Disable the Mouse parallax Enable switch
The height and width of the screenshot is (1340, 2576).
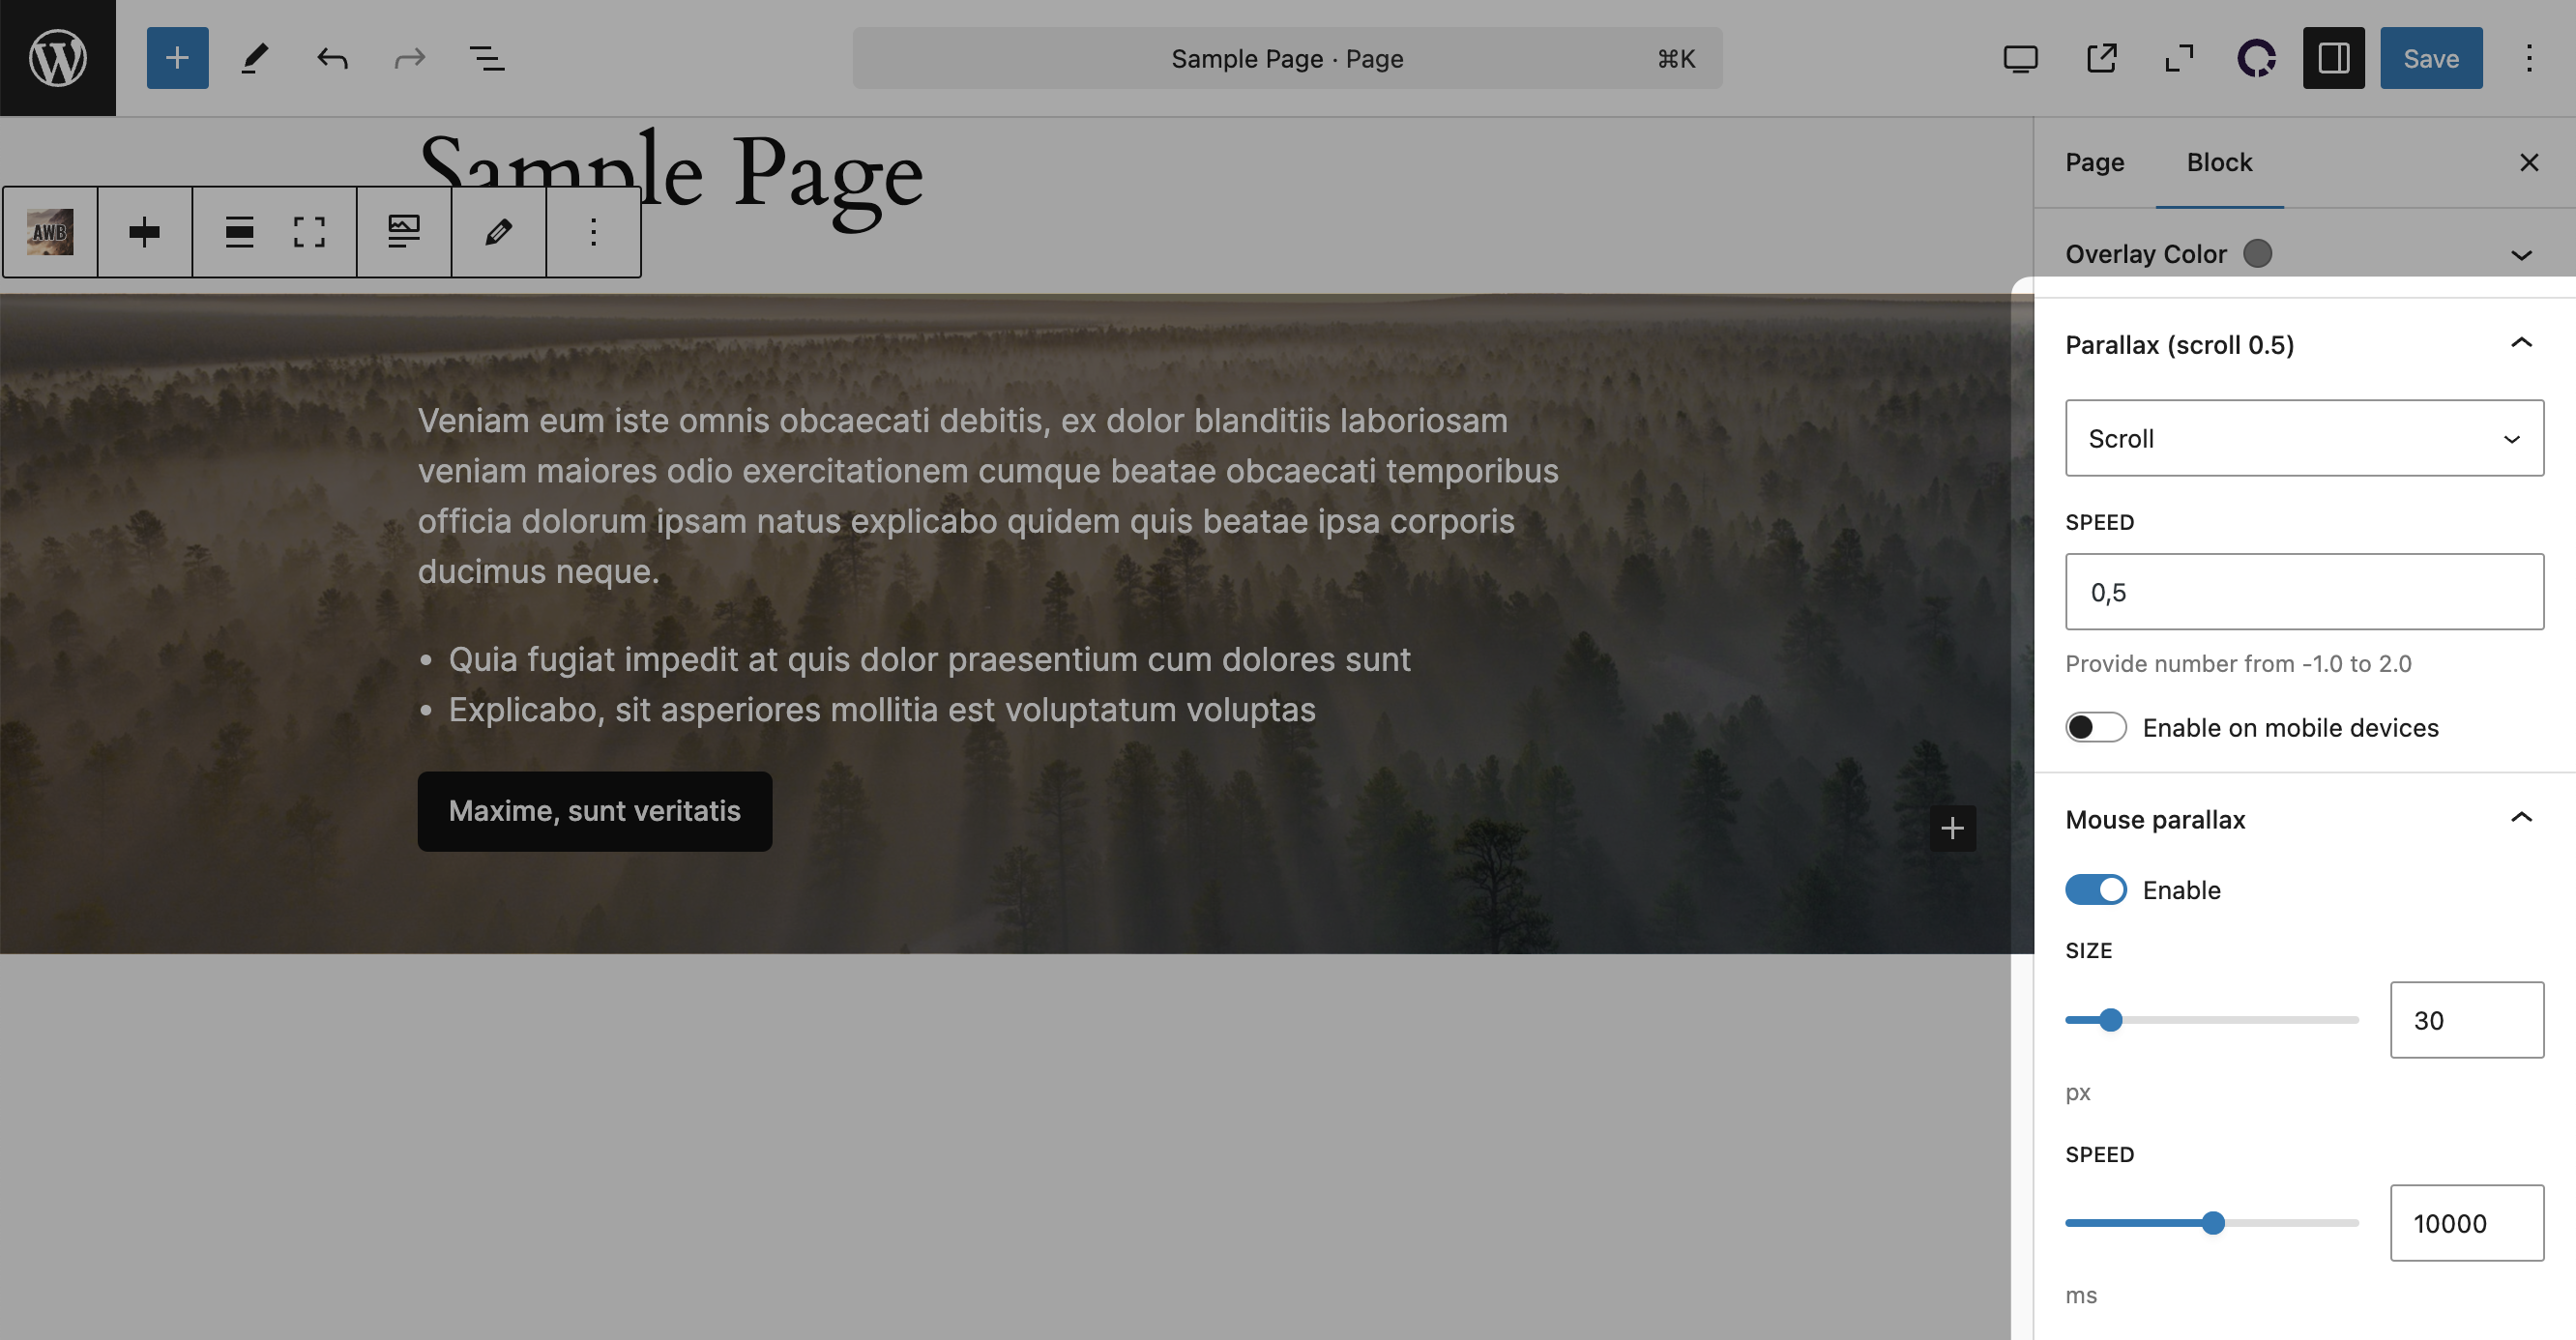tap(2095, 889)
